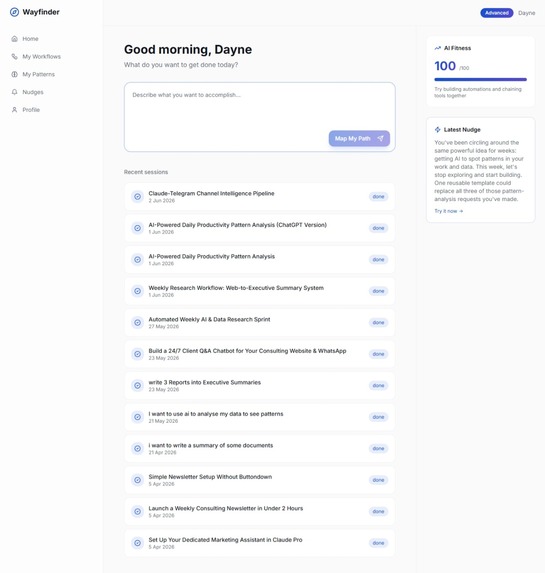Click status icon for Productivity Pattern Analysis (ChatGPT Version)
The height and width of the screenshot is (573, 545).
tap(137, 228)
